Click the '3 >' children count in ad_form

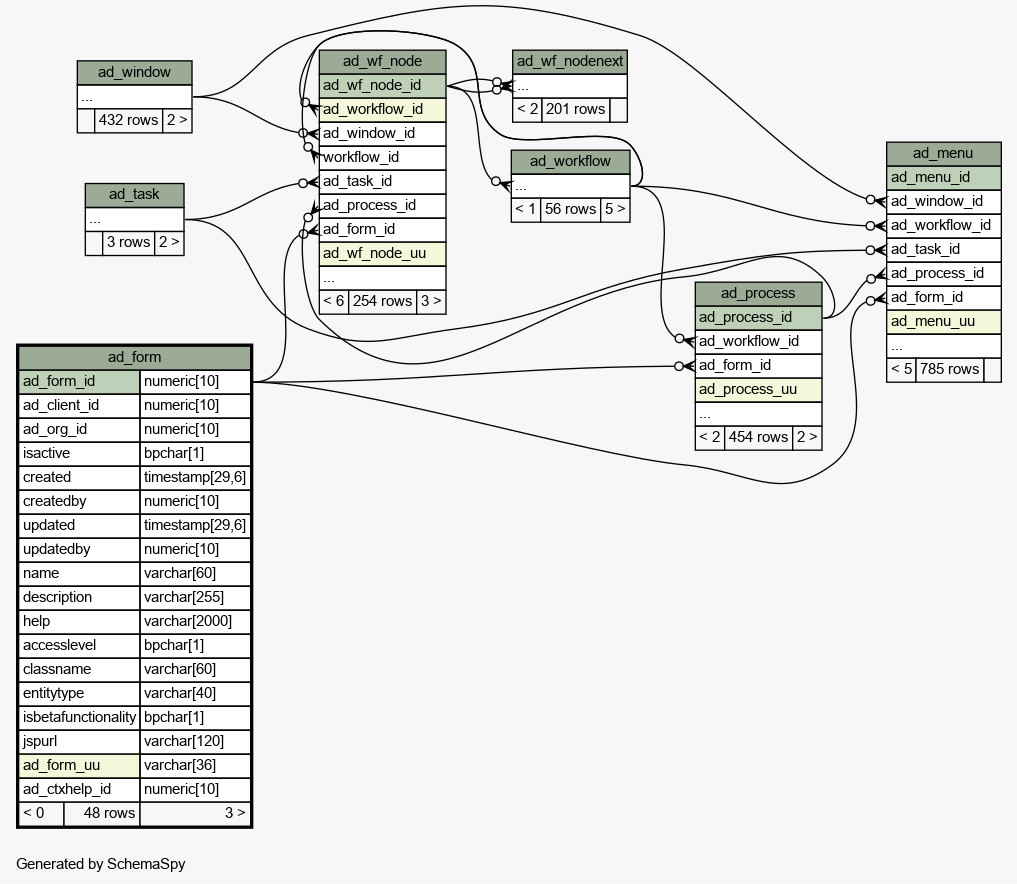tap(195, 813)
